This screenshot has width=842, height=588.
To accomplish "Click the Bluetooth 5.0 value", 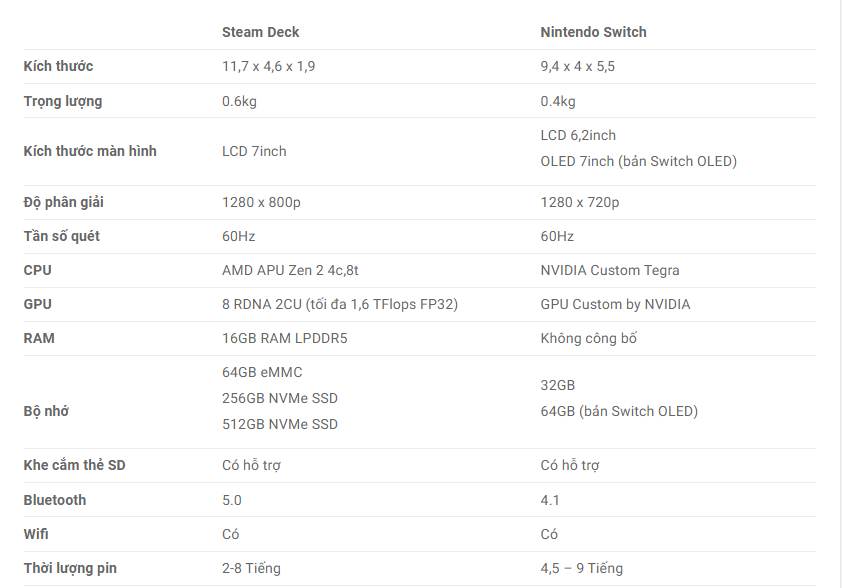I will click(231, 500).
